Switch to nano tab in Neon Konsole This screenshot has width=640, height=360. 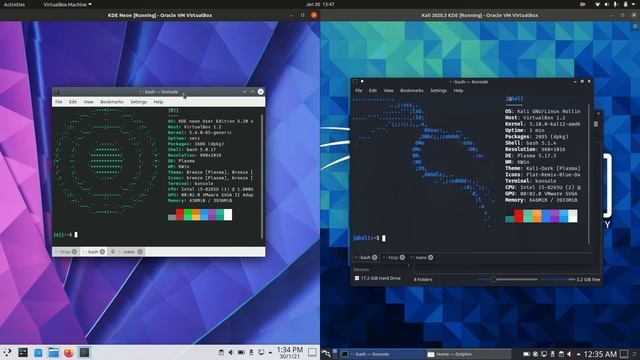127,252
